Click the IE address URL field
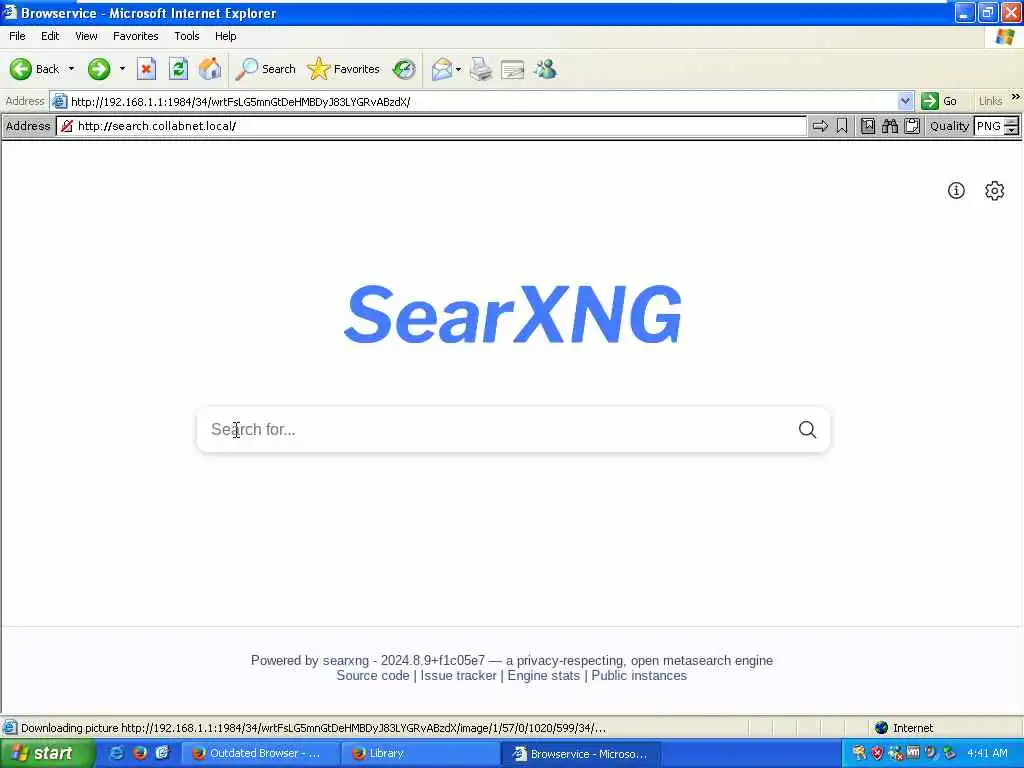The height and width of the screenshot is (768, 1024). pos(482,101)
